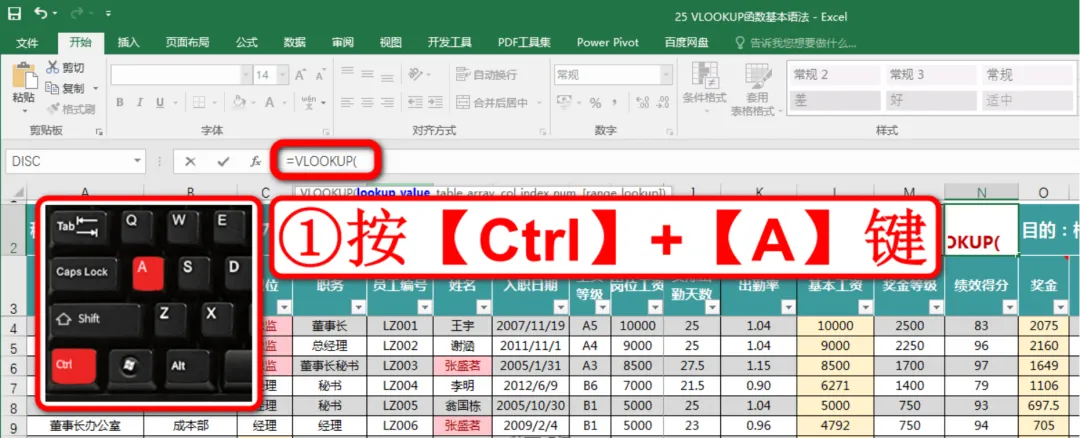Toggle 自动换行 wrap text
The height and width of the screenshot is (438, 1080).
(487, 74)
